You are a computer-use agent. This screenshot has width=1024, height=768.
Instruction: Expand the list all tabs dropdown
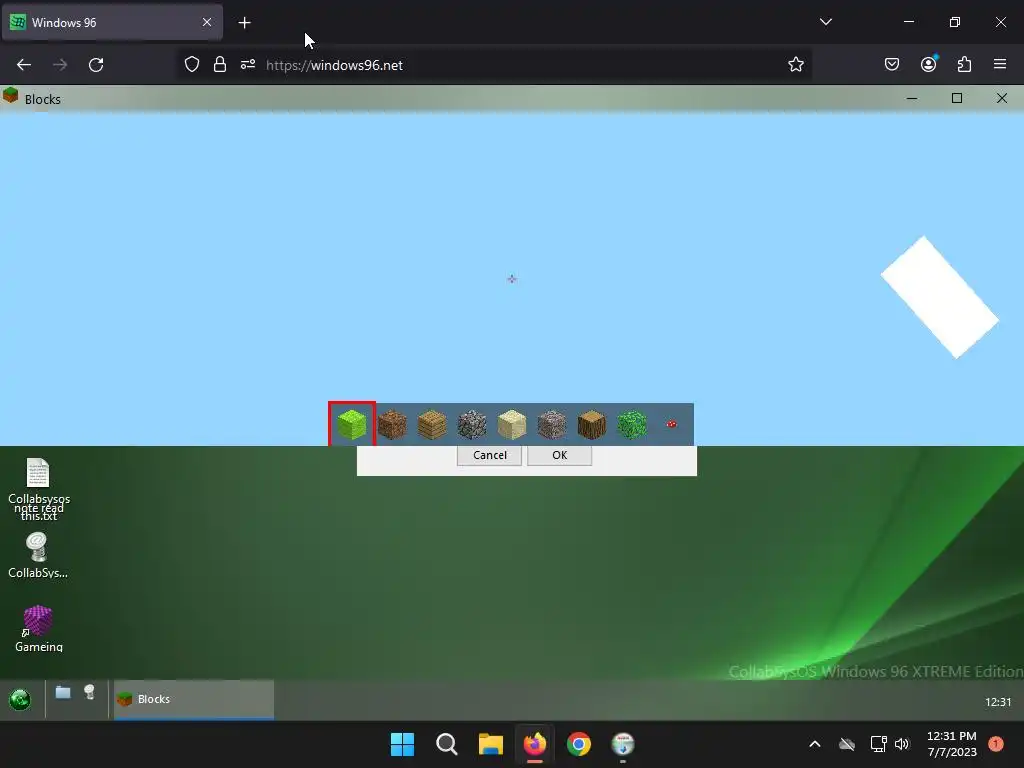pos(826,22)
